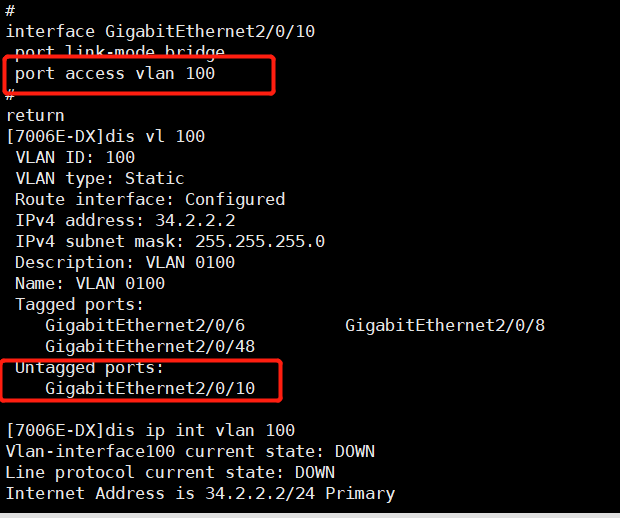Click the 'Internet Address is 34.2.2.2/24 Primary' line
This screenshot has width=620, height=518.
click(200, 493)
